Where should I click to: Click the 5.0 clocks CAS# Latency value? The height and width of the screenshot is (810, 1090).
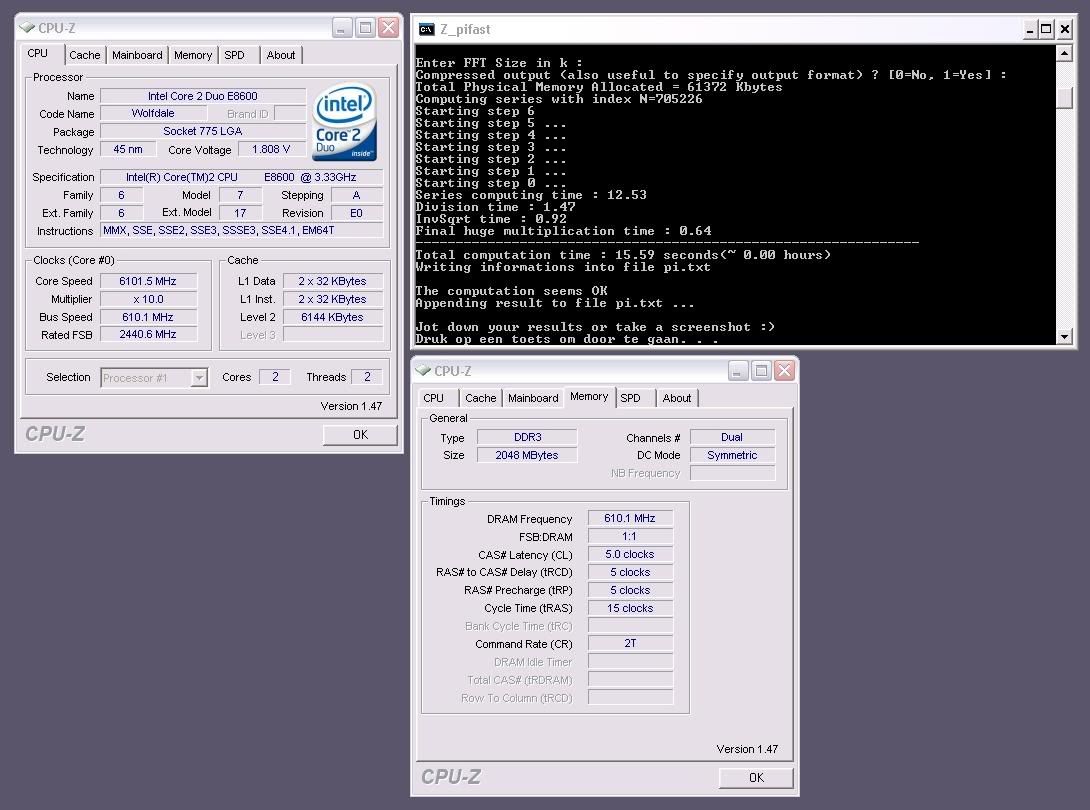630,554
